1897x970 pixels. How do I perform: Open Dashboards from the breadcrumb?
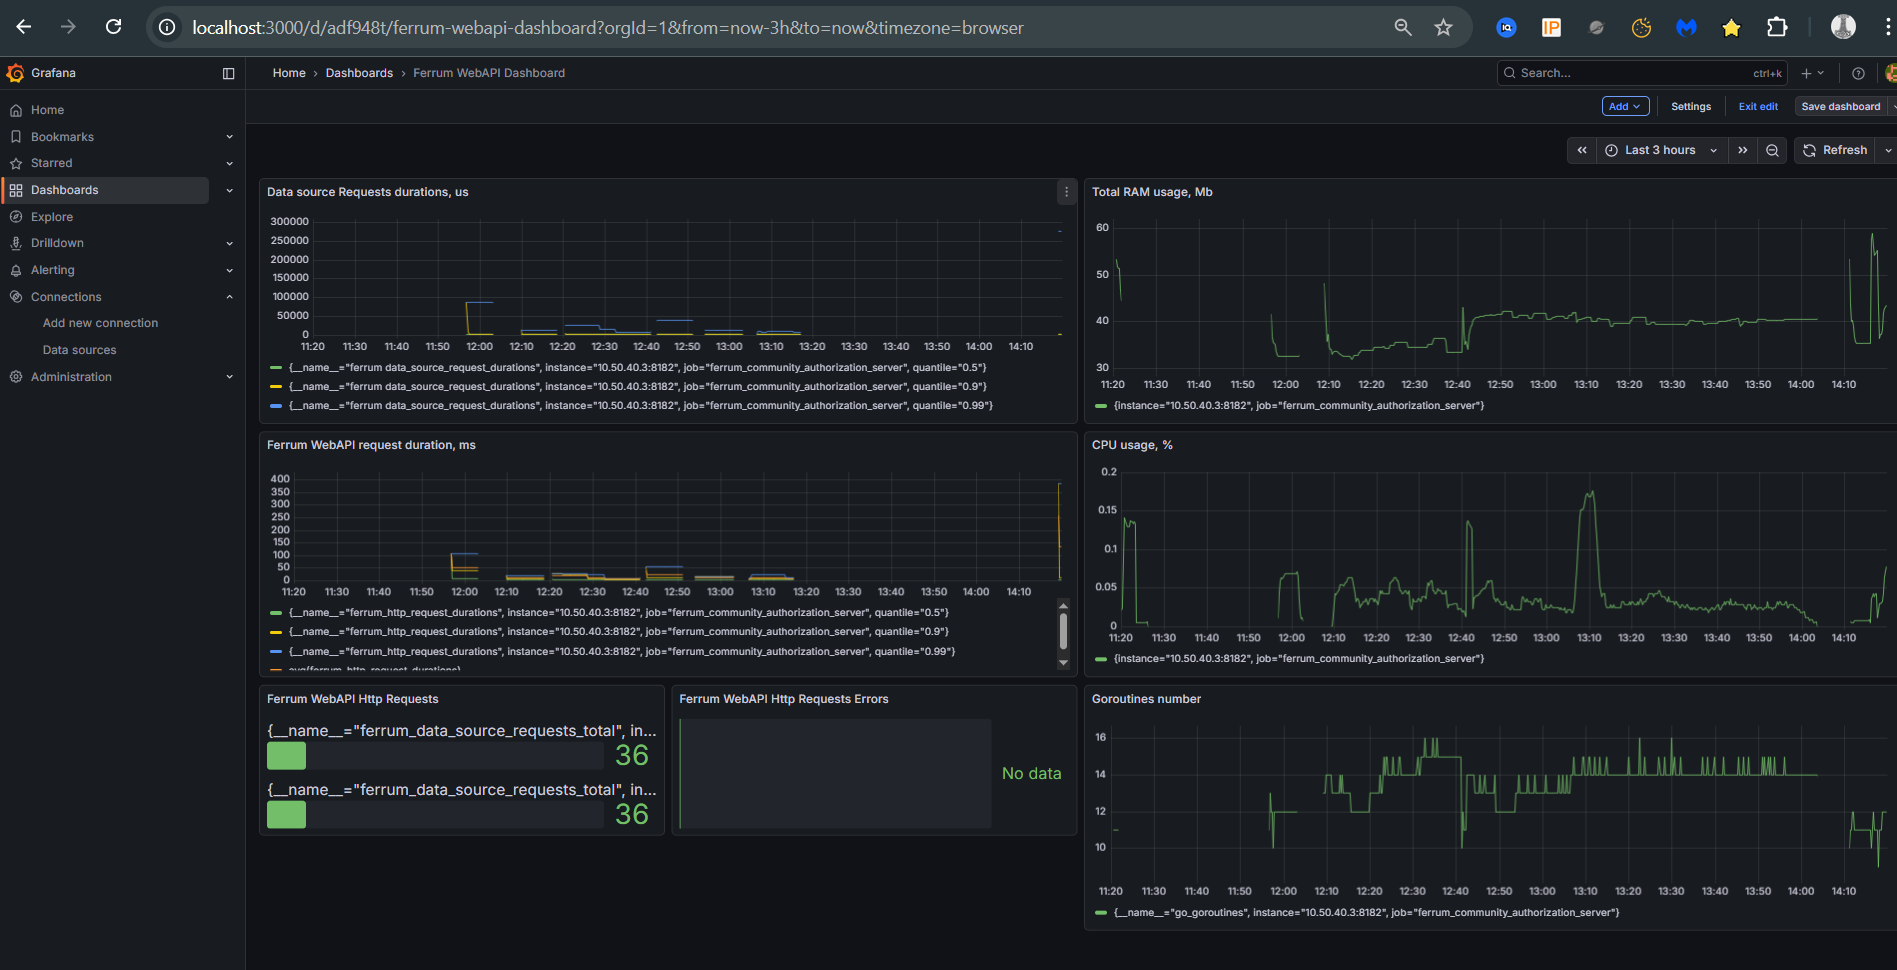pyautogui.click(x=359, y=72)
